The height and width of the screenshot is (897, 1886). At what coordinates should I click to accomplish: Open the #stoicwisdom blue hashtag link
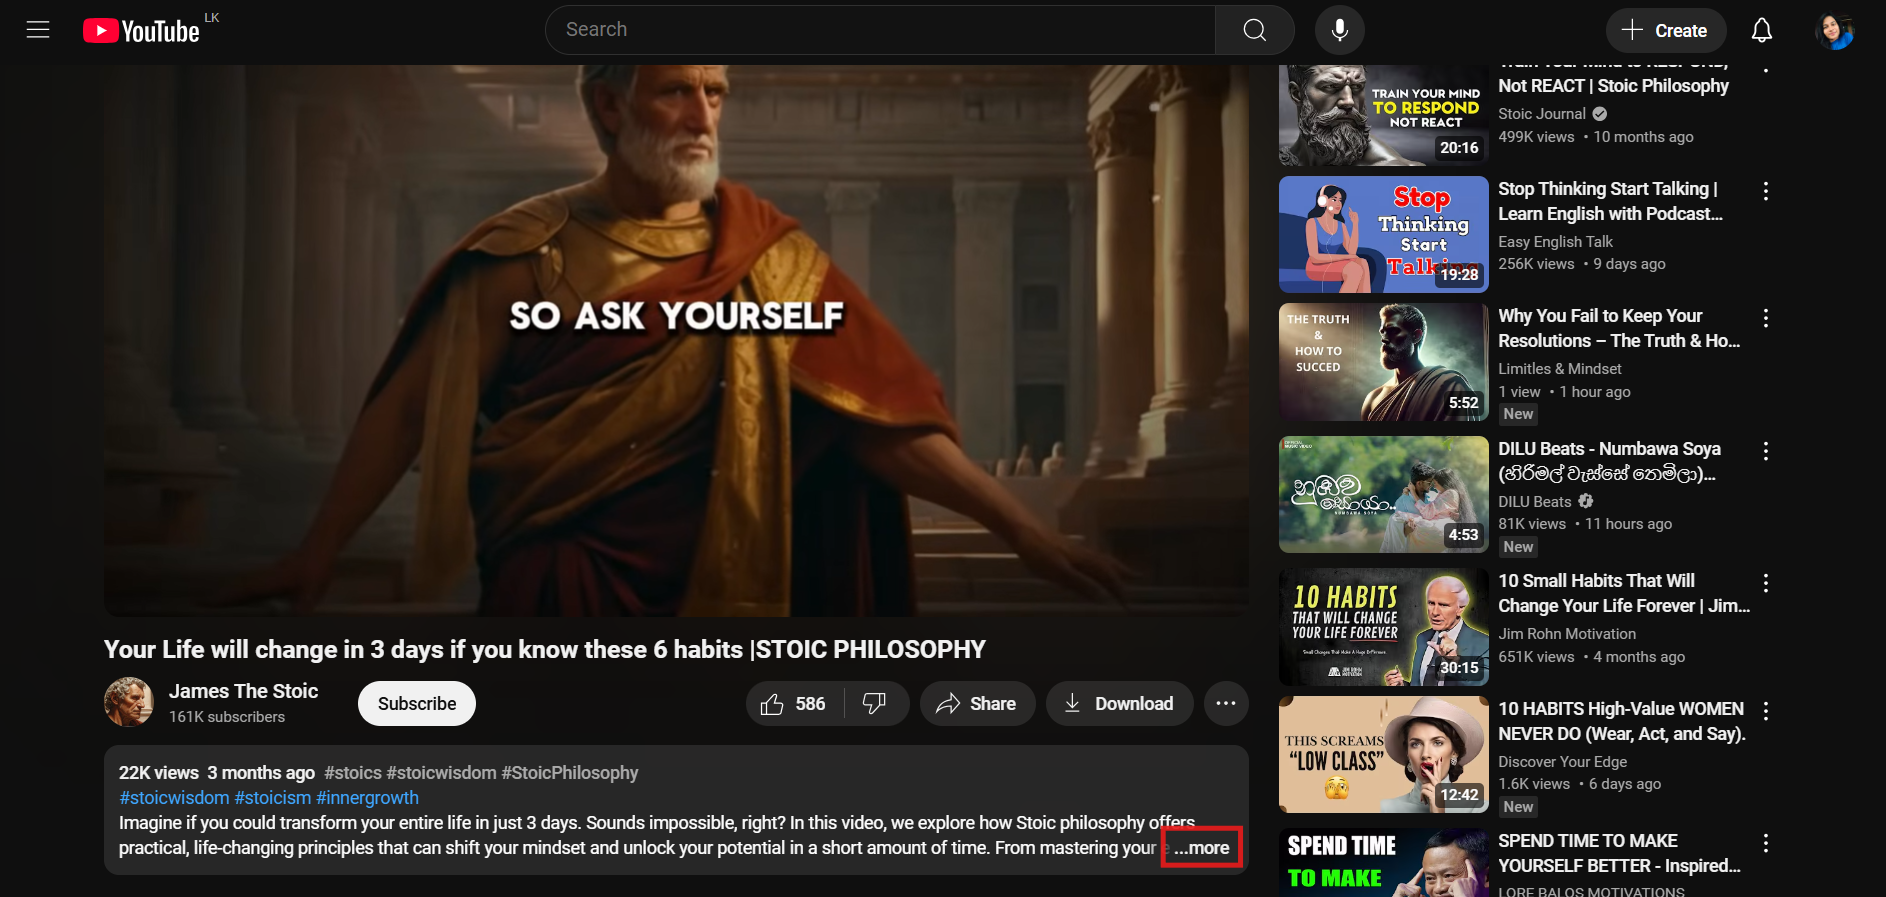coord(174,798)
